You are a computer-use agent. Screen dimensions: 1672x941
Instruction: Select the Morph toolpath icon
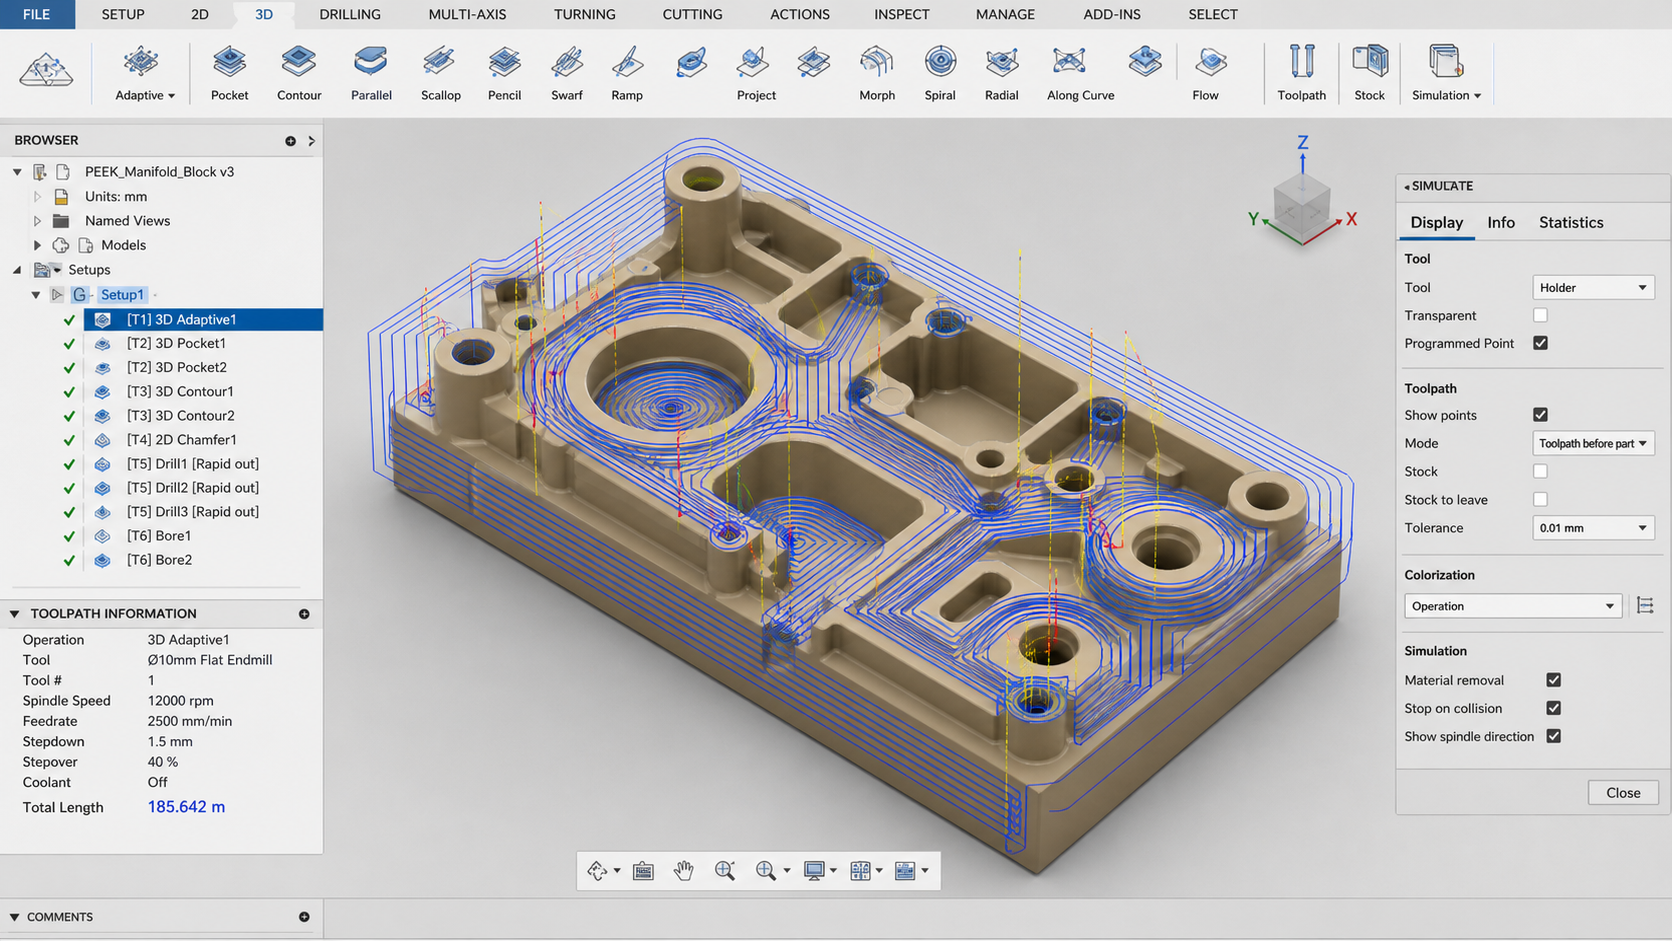pos(877,63)
